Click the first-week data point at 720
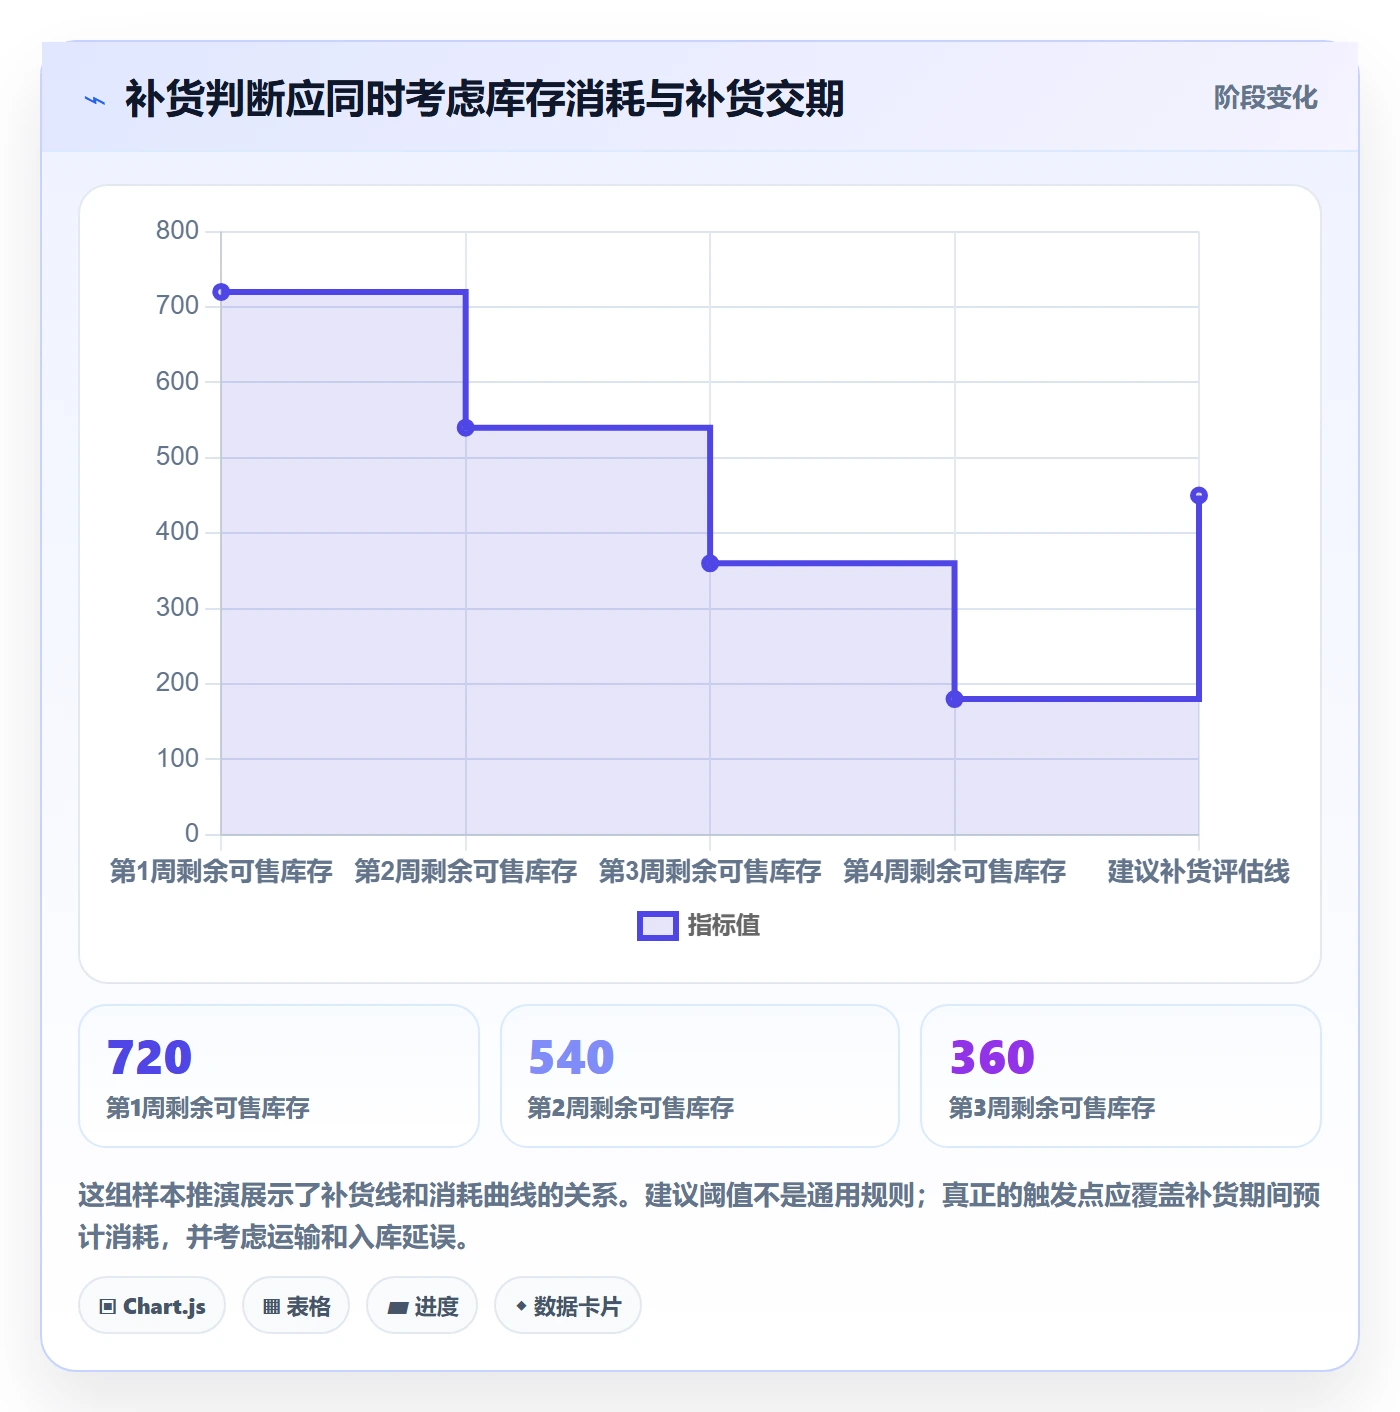This screenshot has height=1412, width=1400. (222, 292)
